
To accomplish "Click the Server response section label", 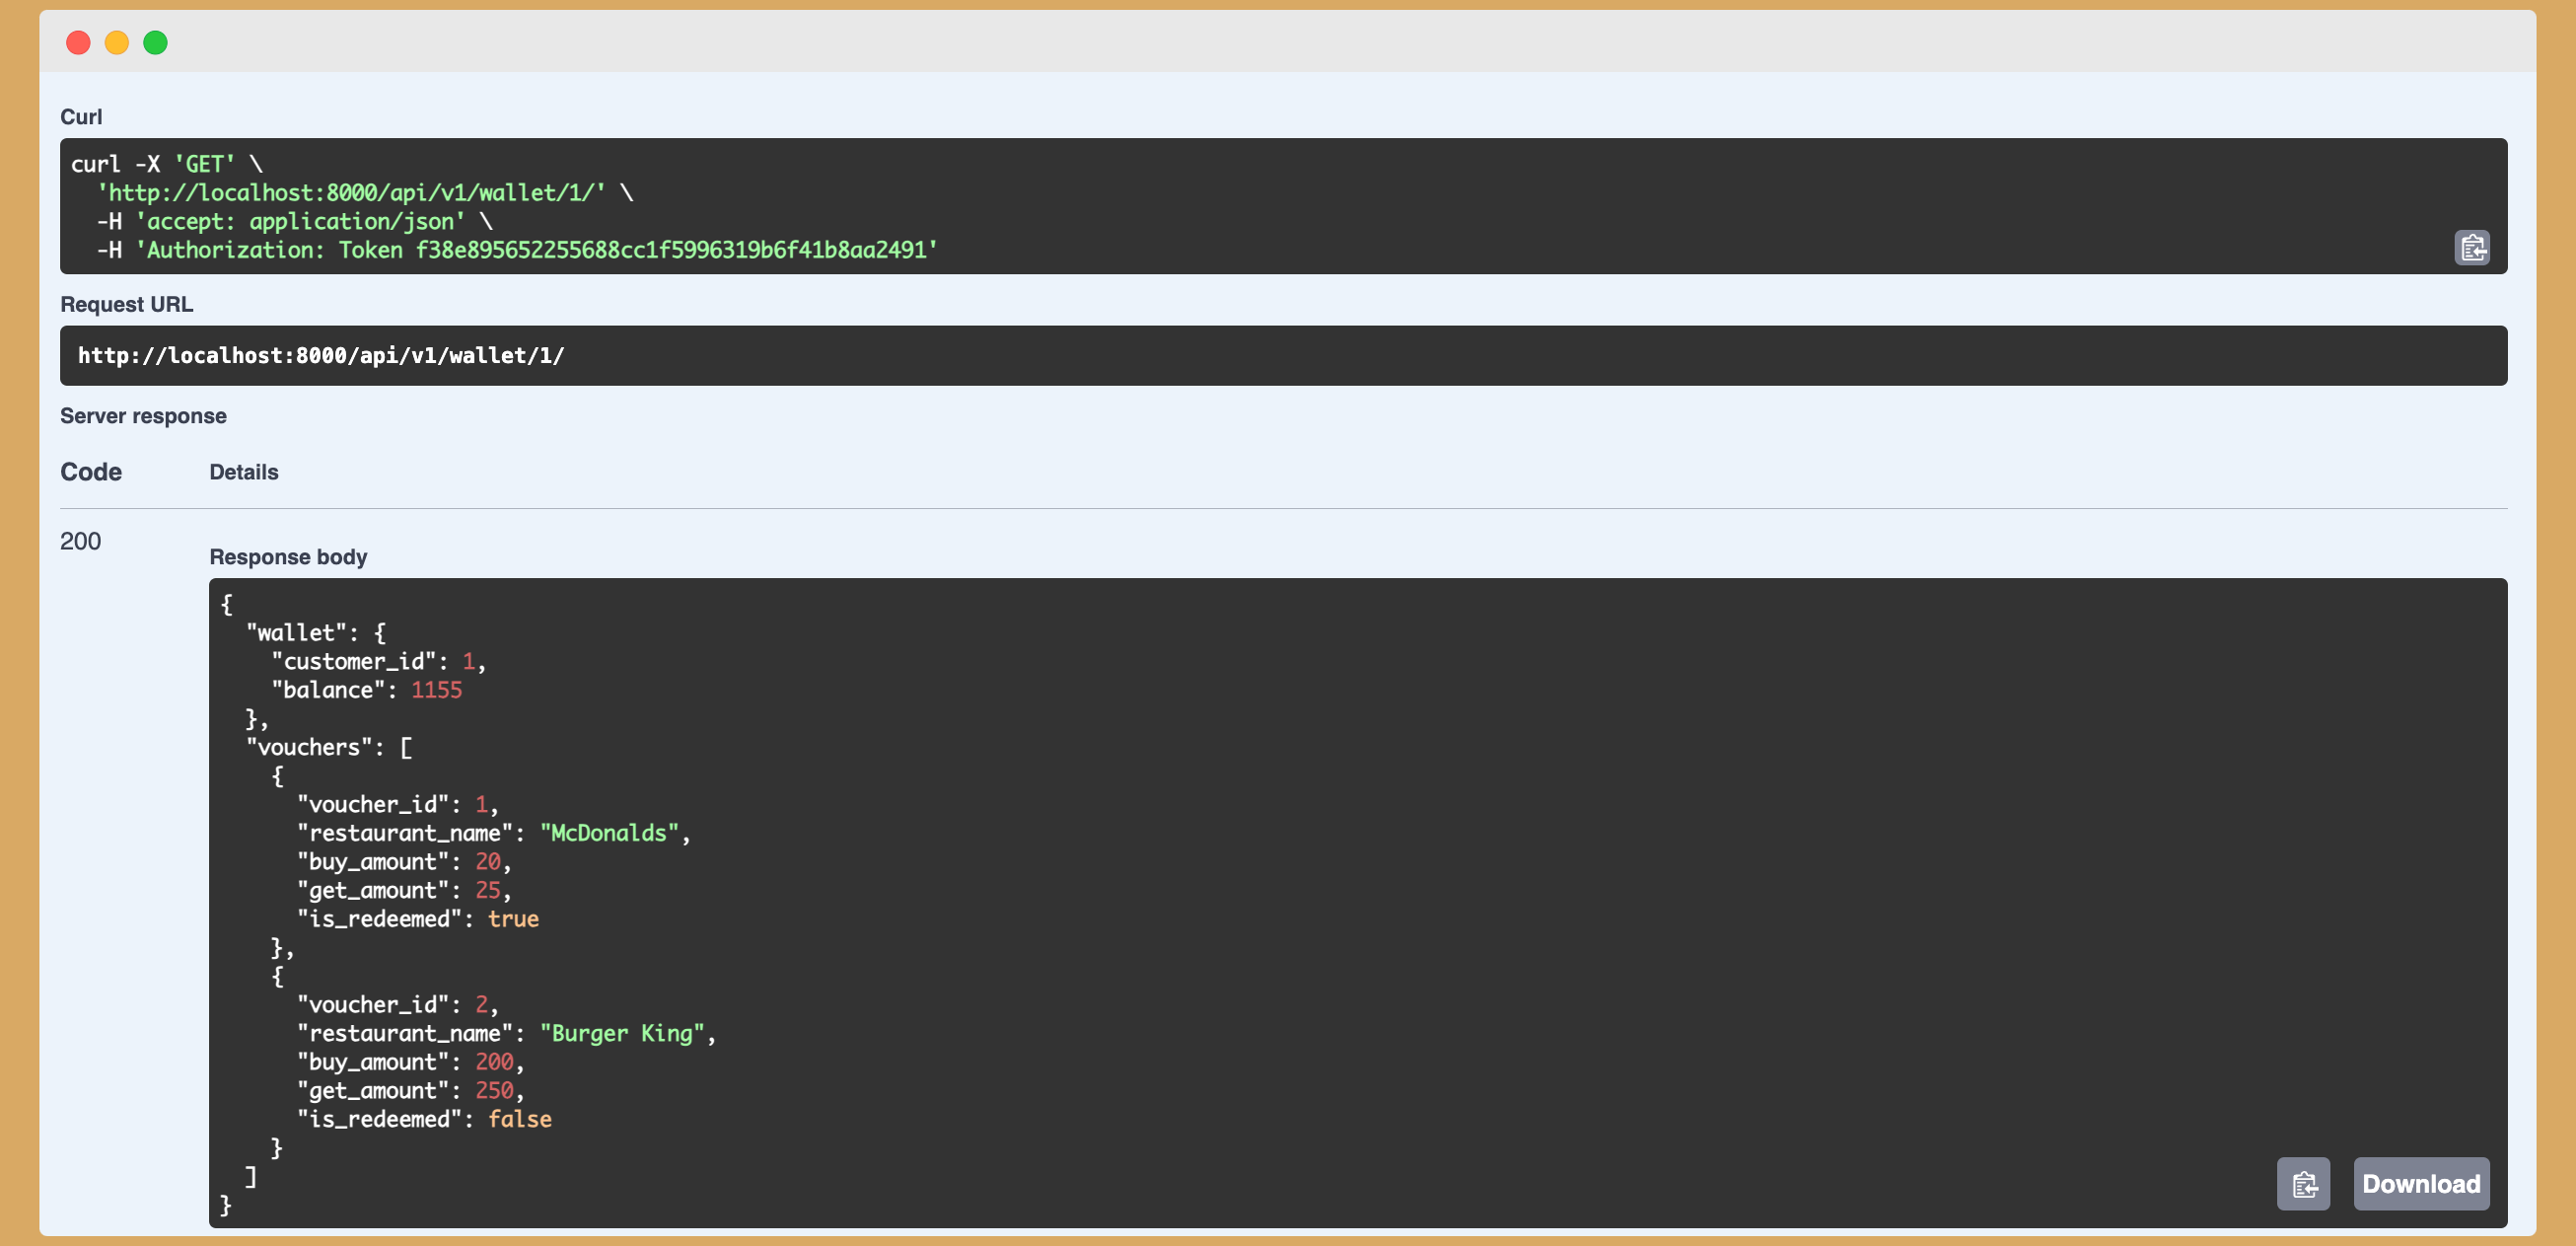I will 143,414.
